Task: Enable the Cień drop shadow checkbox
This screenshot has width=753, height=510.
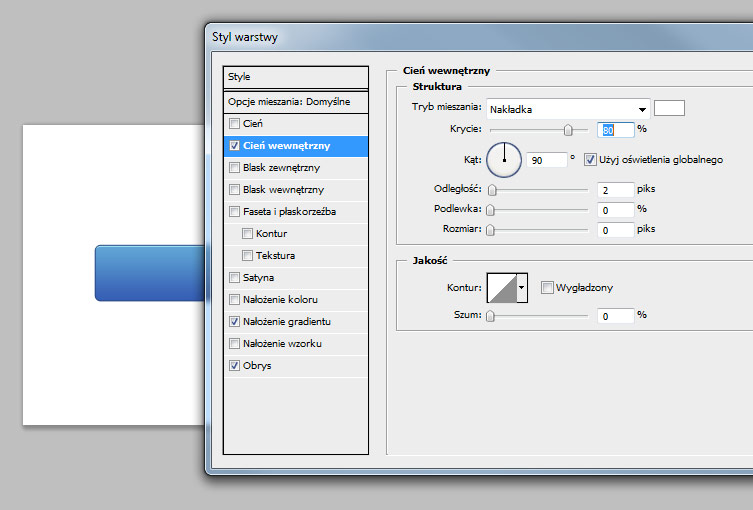Action: click(234, 124)
